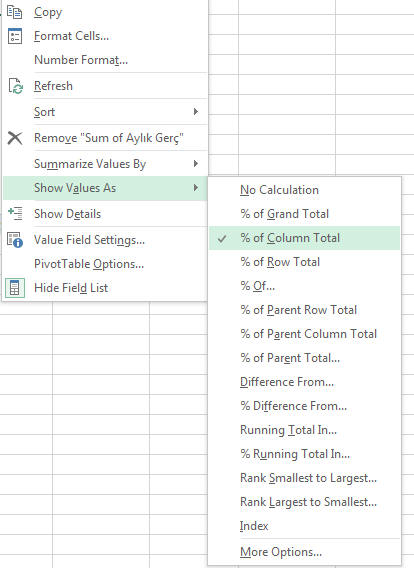Click the Format Cells icon
The image size is (414, 568).
pos(15,36)
